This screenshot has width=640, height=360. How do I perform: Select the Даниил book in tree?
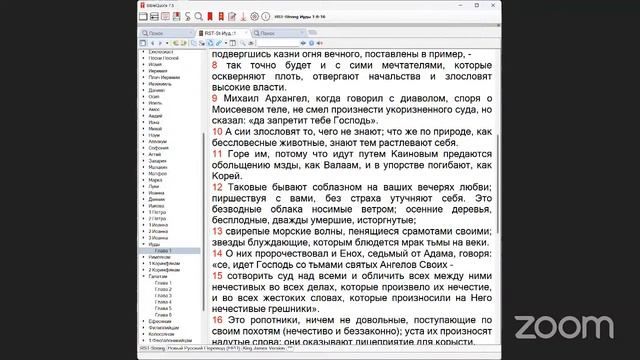(157, 90)
